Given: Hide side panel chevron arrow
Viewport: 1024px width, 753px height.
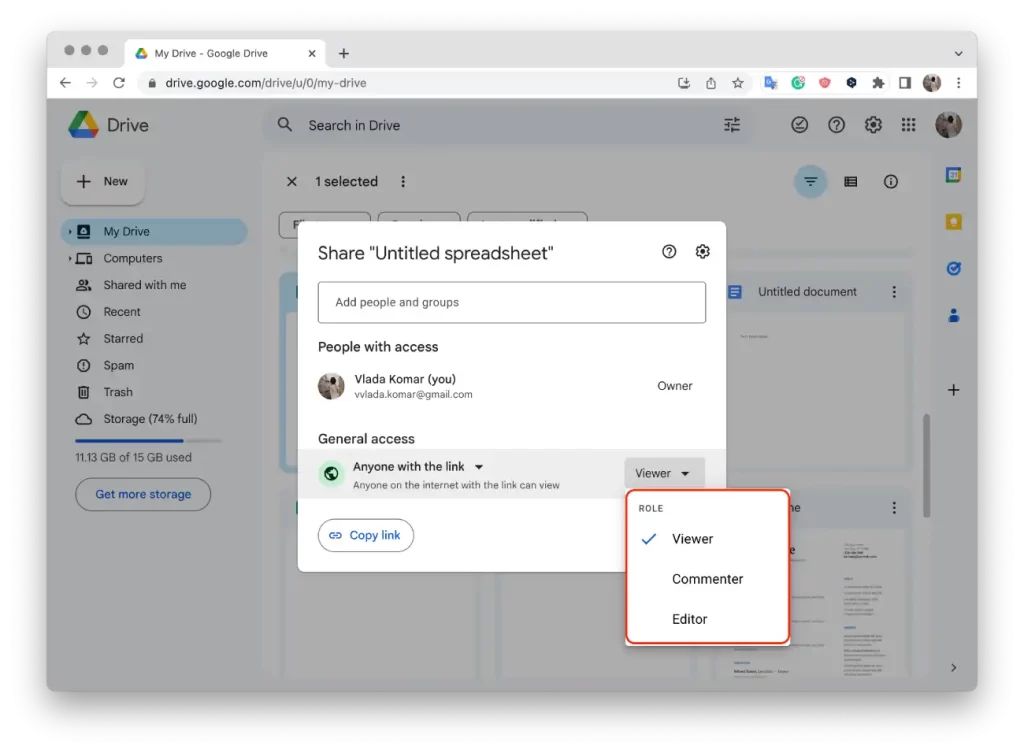Looking at the screenshot, I should pyautogui.click(x=953, y=667).
